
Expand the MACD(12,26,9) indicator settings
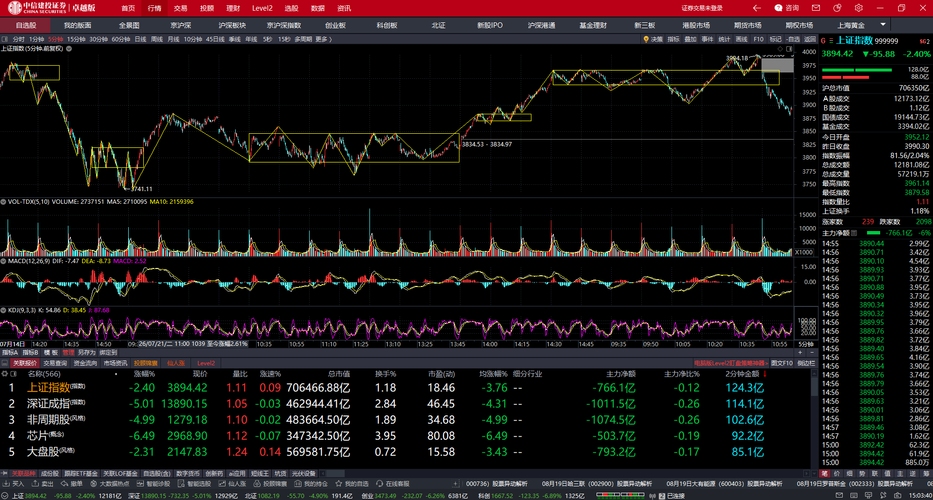(5, 261)
